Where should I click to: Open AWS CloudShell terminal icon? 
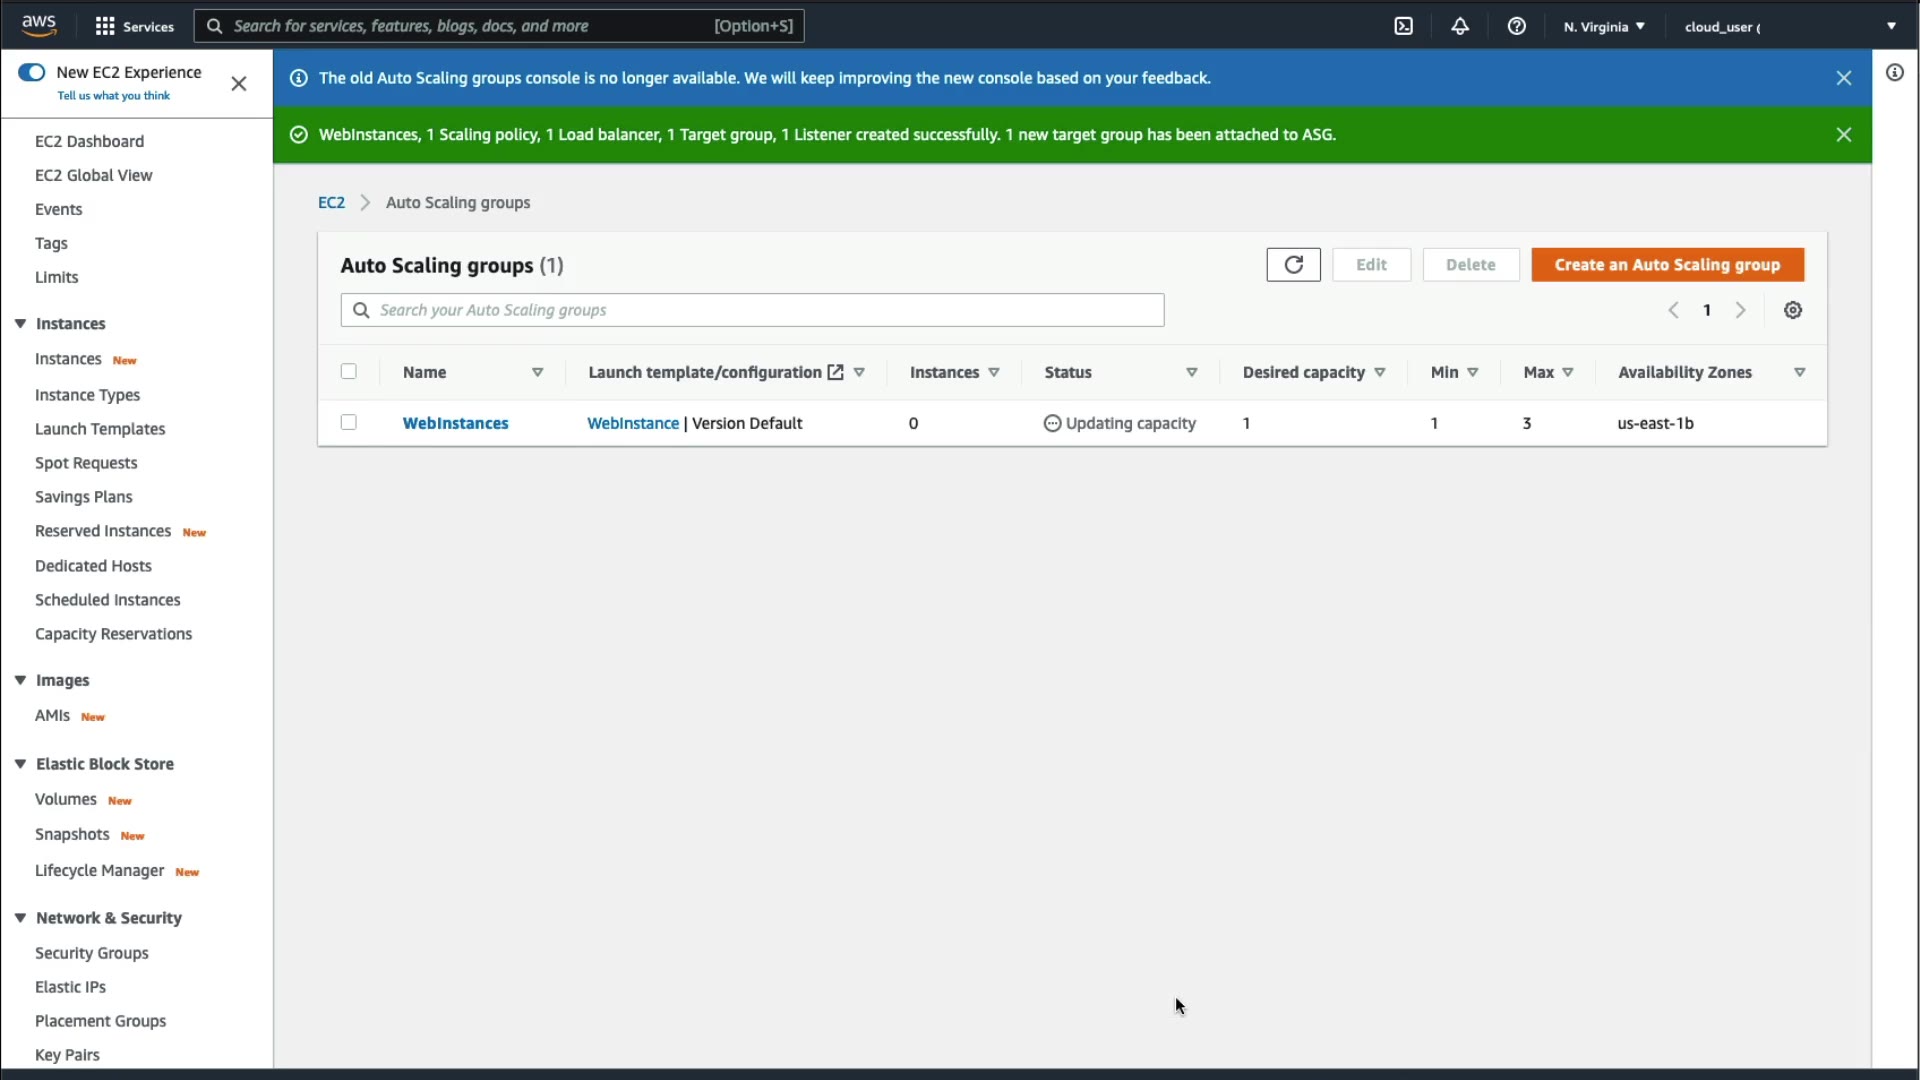1403,26
